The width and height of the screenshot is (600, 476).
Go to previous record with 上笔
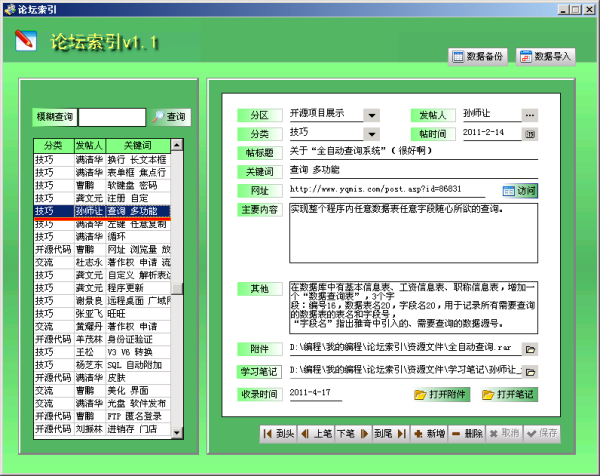(316, 434)
